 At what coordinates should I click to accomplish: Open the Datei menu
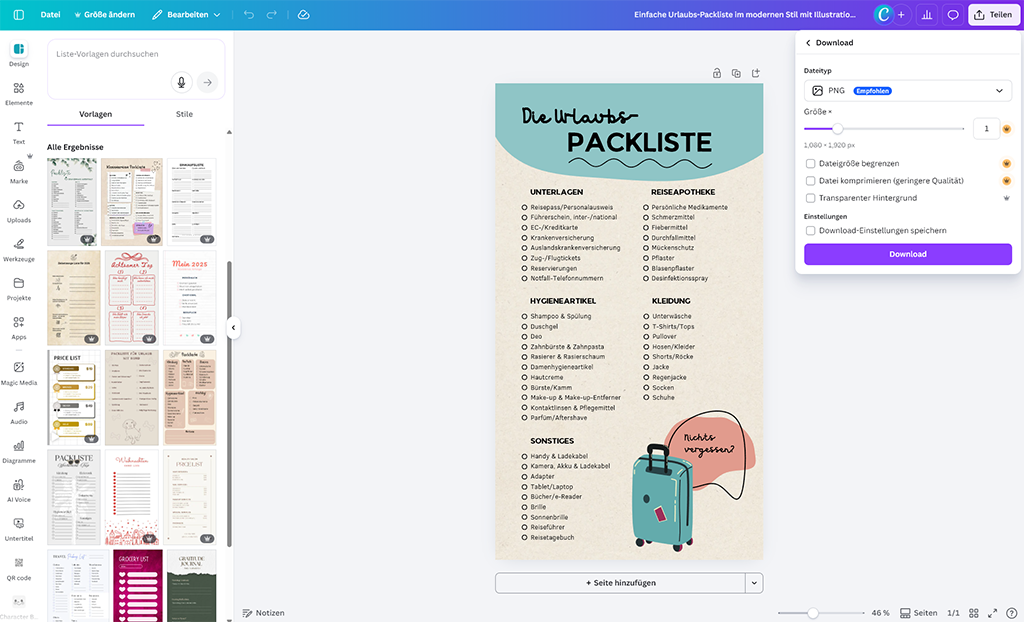(x=50, y=14)
